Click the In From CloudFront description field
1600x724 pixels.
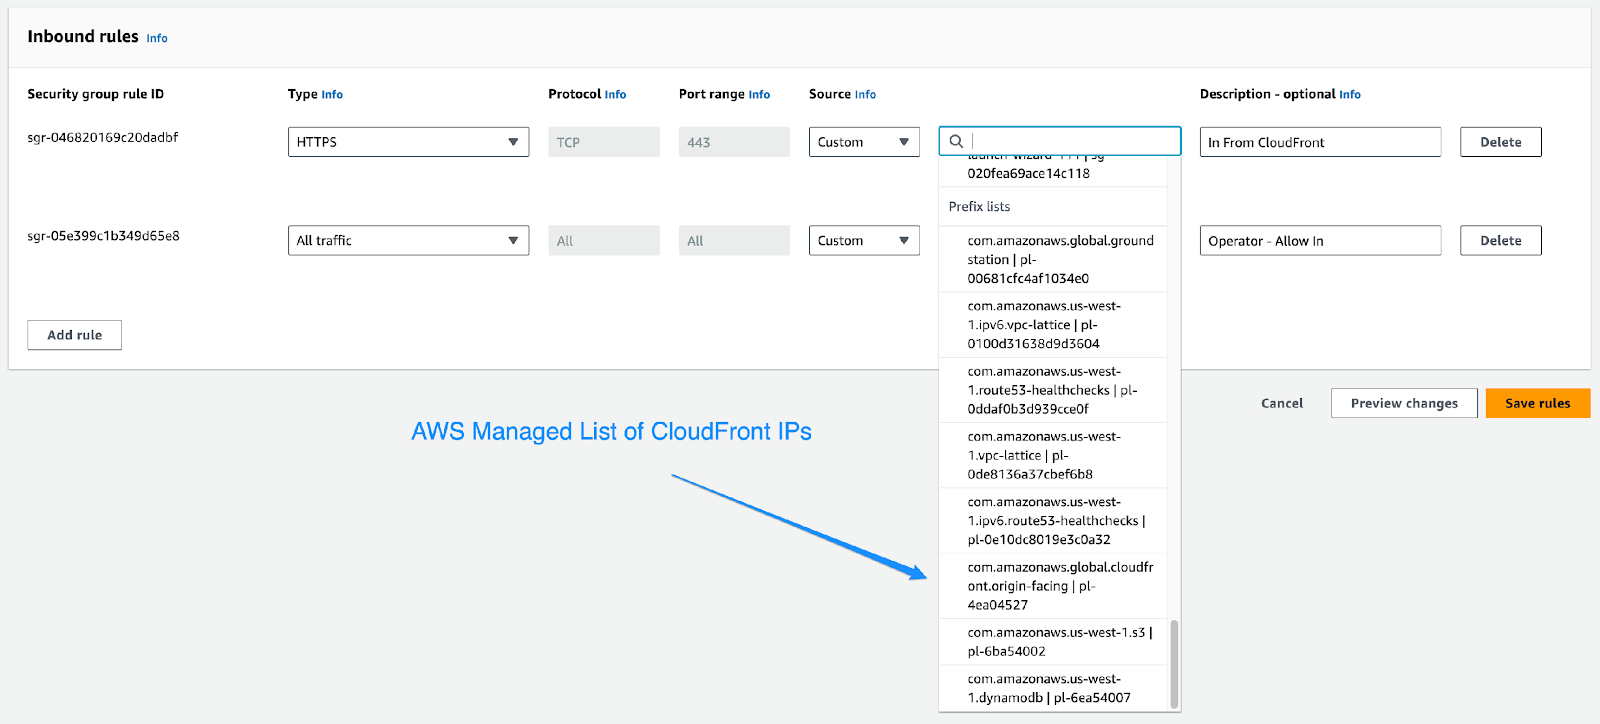click(x=1319, y=142)
